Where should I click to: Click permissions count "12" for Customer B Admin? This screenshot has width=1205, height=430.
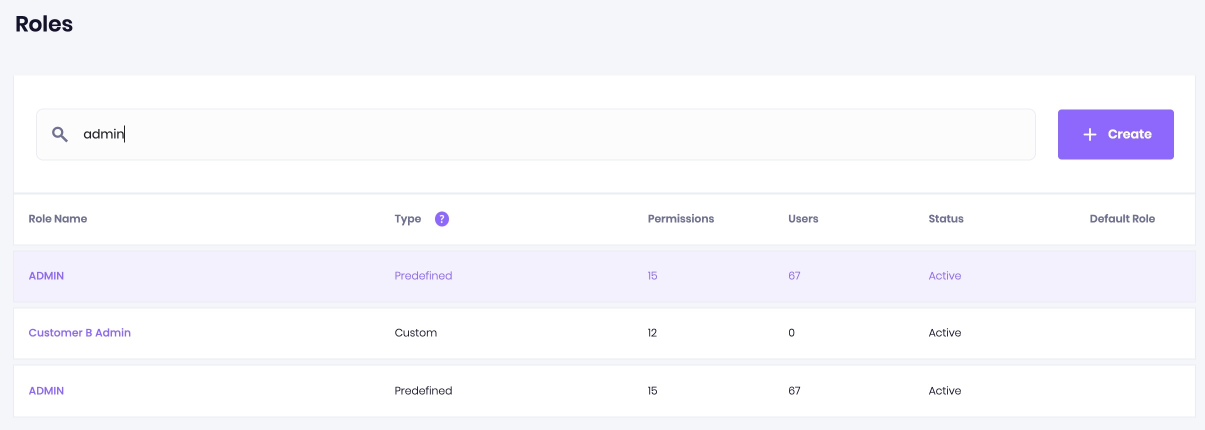[652, 333]
